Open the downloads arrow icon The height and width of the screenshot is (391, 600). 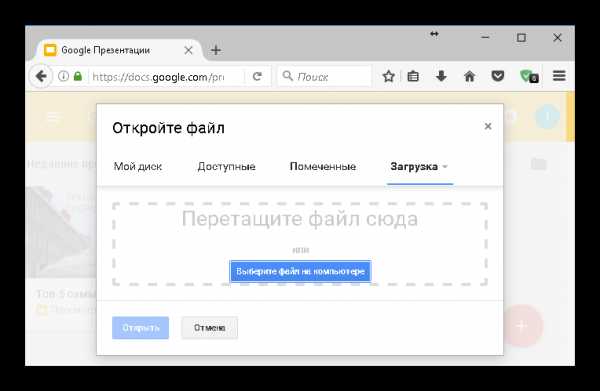point(441,76)
